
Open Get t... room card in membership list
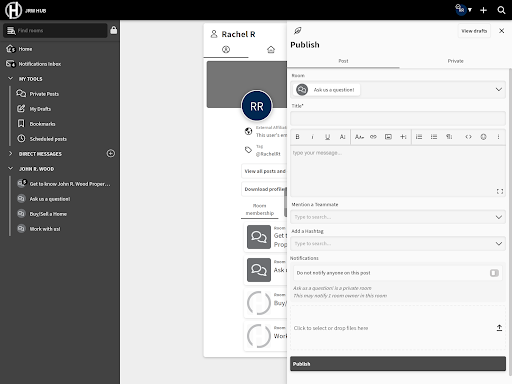[265, 237]
